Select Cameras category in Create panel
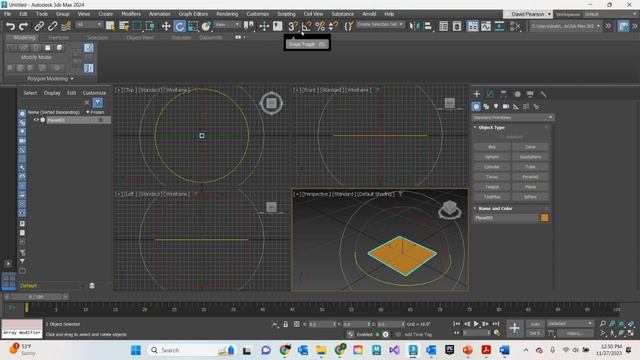Image resolution: width=640 pixels, height=360 pixels. pos(506,107)
